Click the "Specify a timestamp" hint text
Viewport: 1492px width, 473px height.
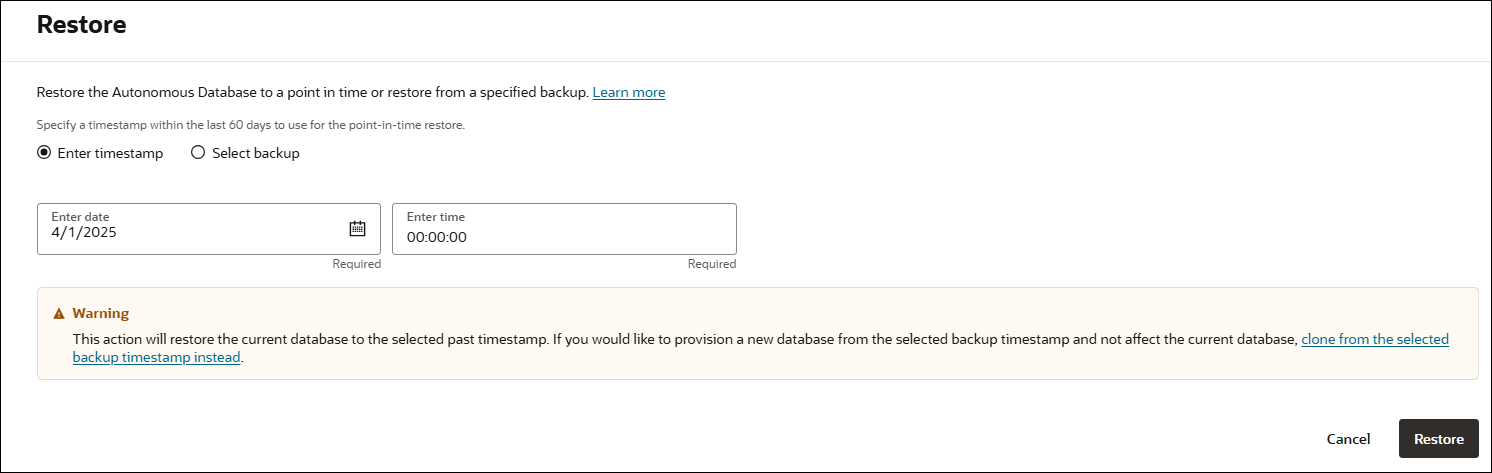250,125
